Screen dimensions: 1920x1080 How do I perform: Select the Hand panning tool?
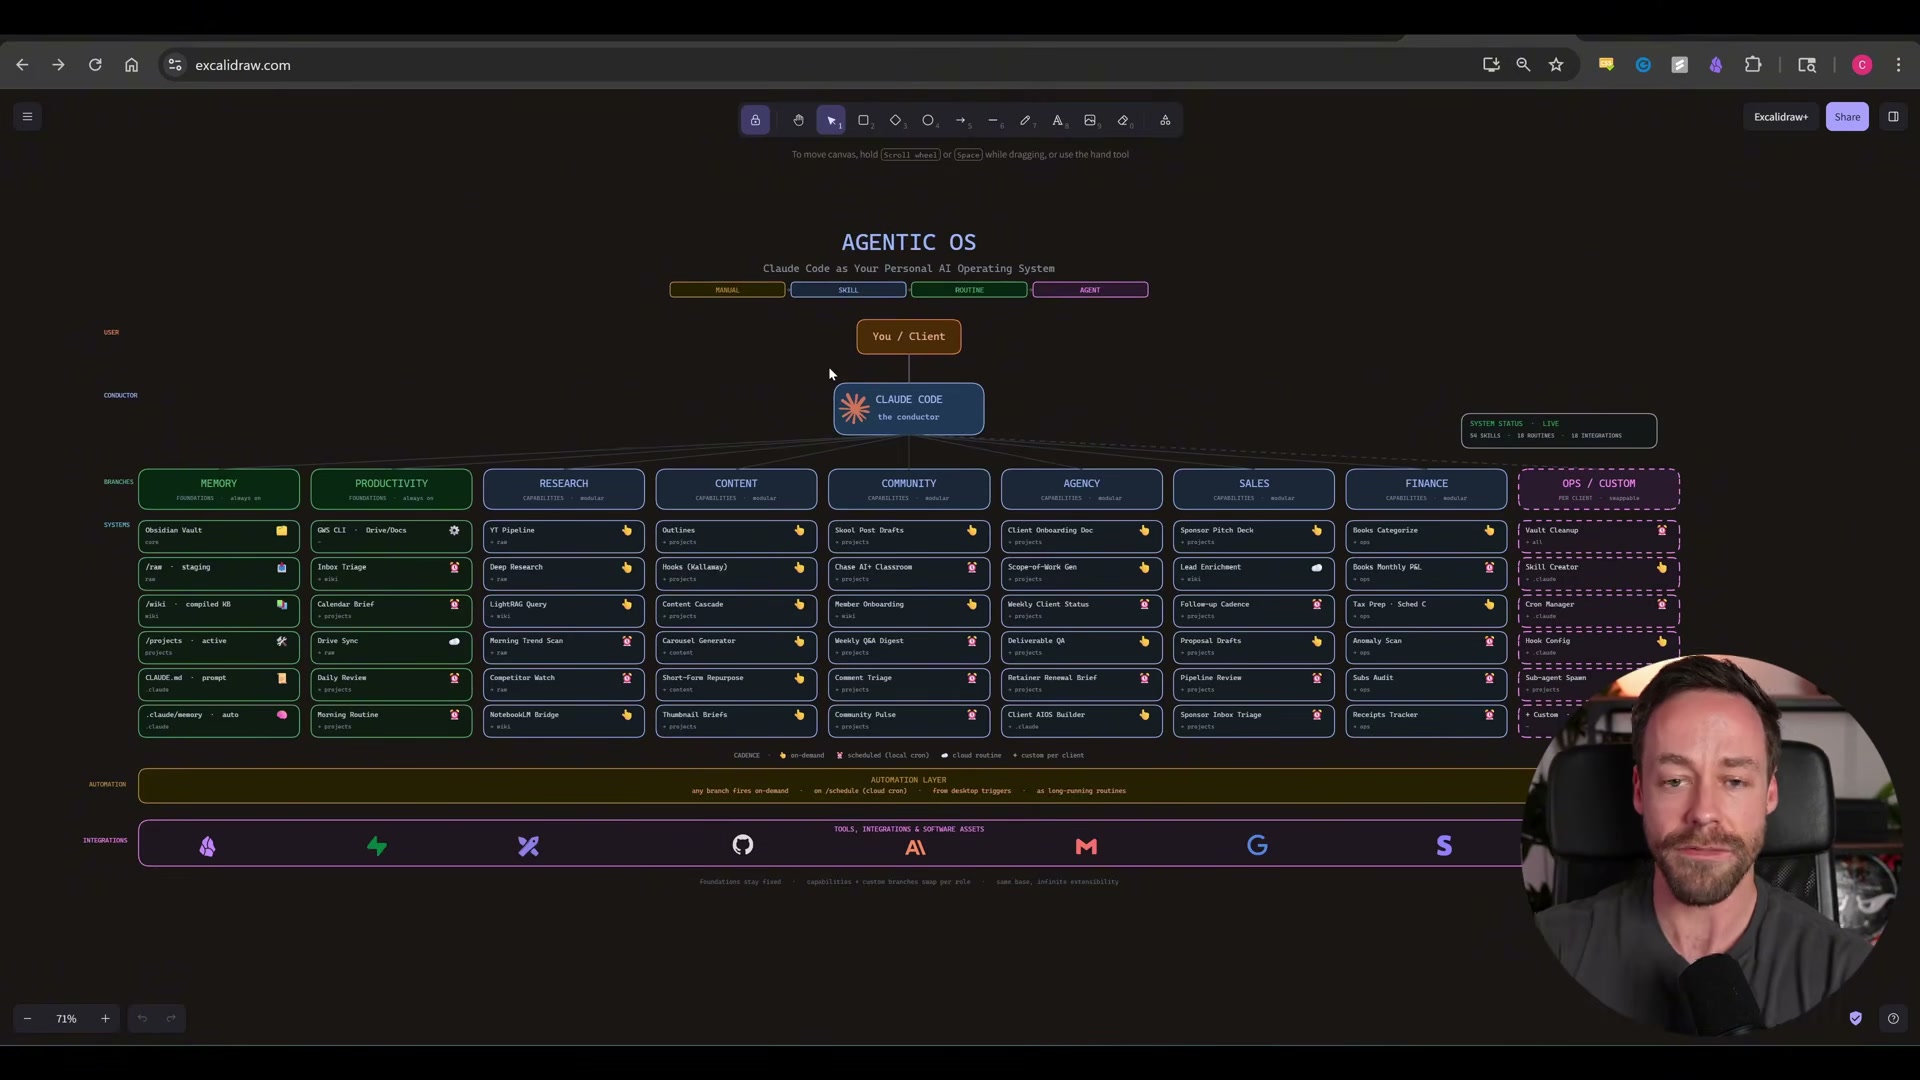(x=798, y=120)
